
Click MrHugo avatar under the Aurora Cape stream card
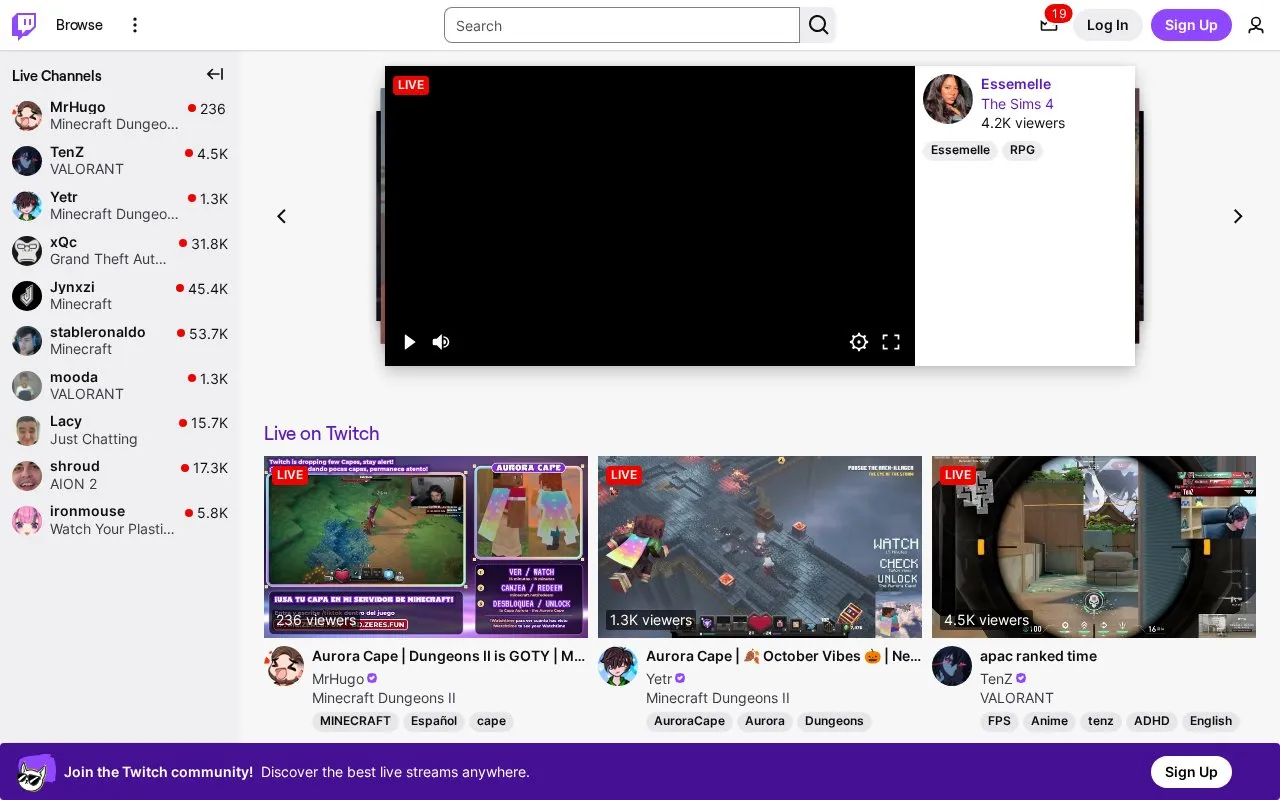284,666
